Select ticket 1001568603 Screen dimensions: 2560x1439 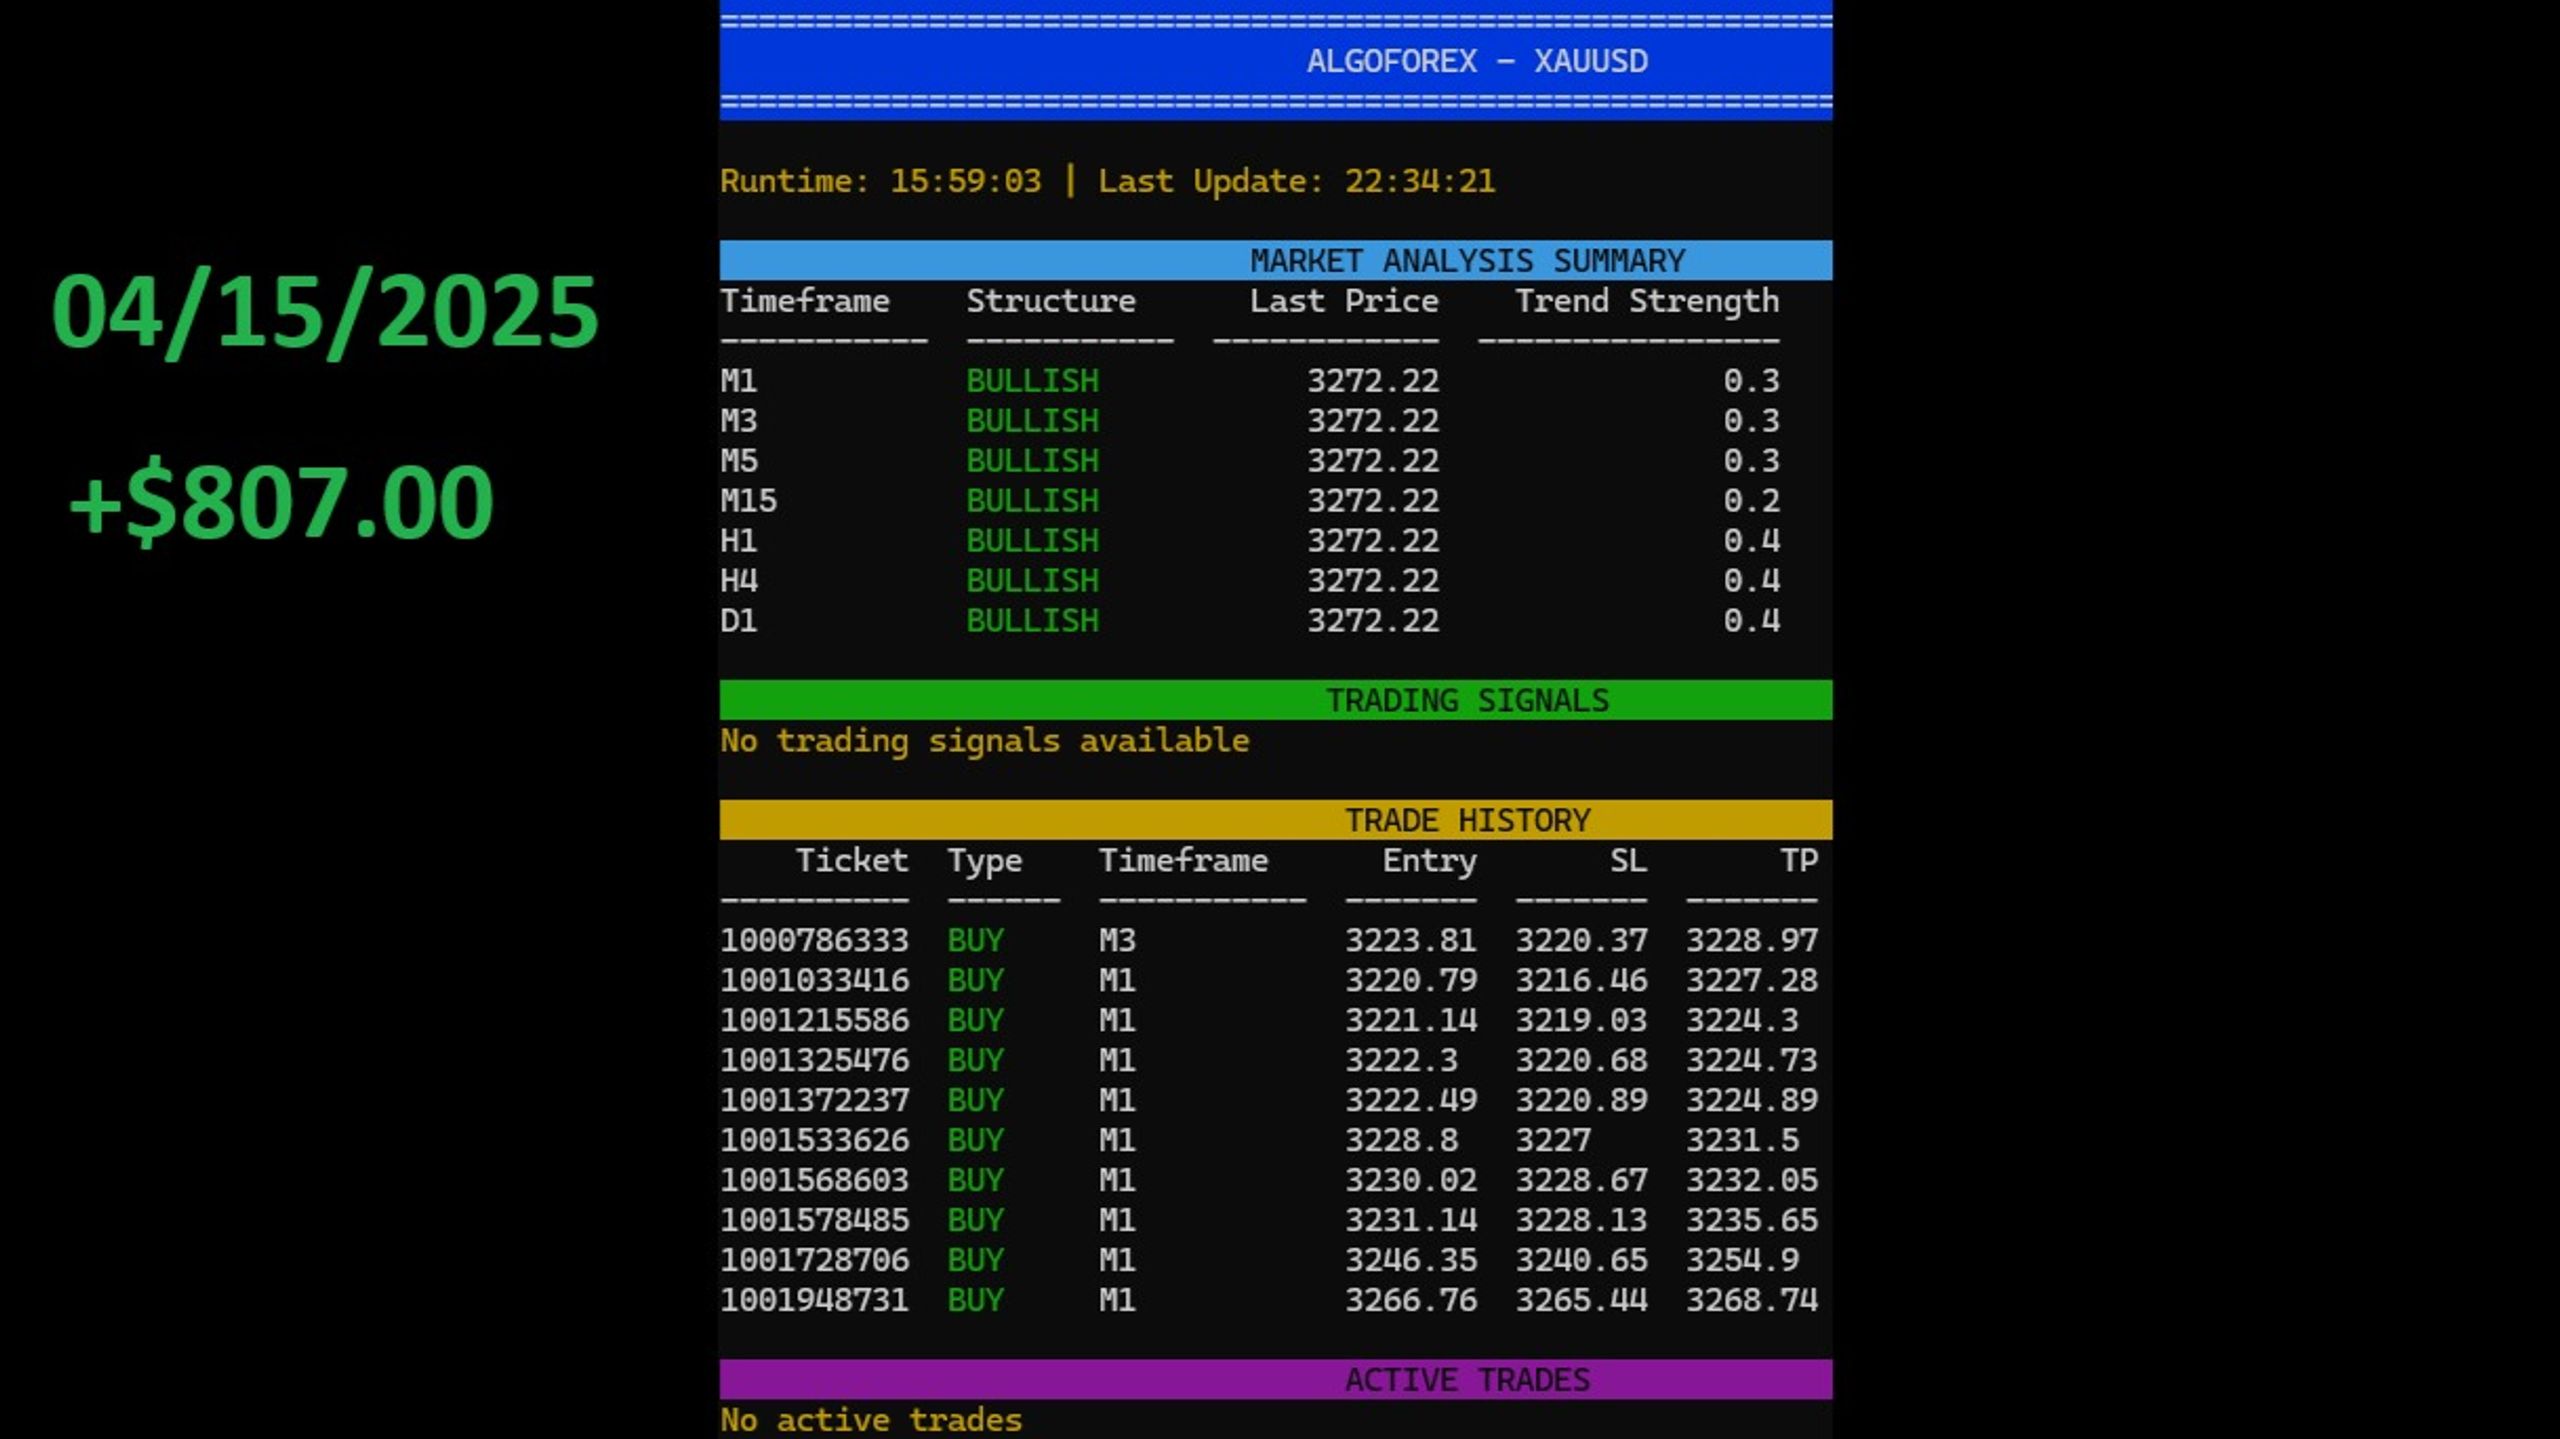815,1180
